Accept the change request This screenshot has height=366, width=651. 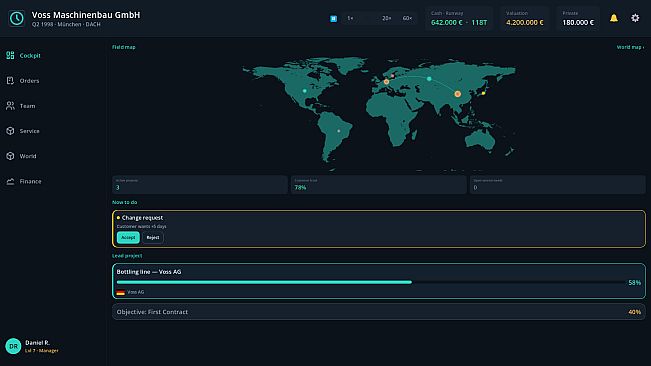[128, 237]
